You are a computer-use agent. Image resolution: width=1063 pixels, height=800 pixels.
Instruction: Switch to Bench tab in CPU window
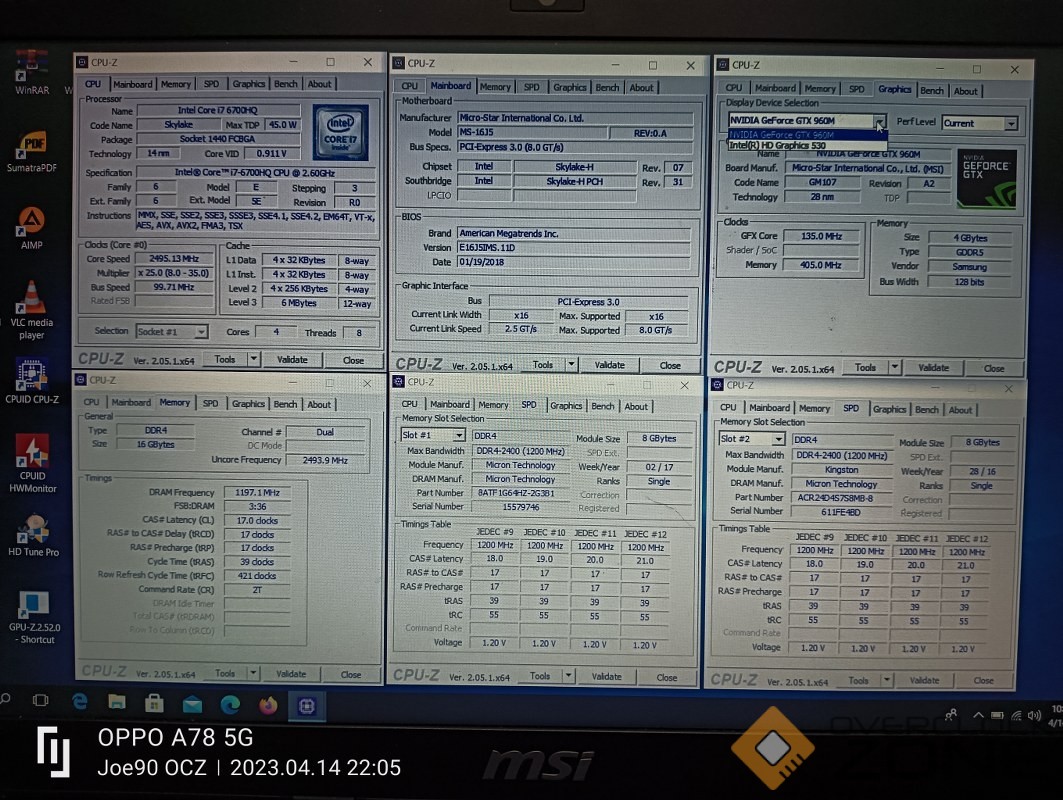285,84
